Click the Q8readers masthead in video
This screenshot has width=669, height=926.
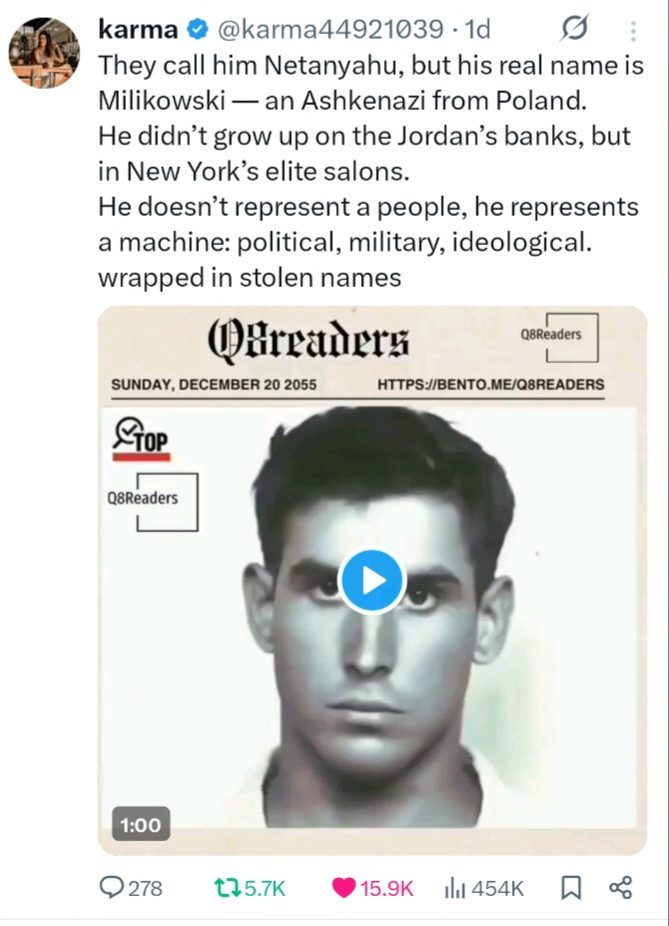pos(308,341)
